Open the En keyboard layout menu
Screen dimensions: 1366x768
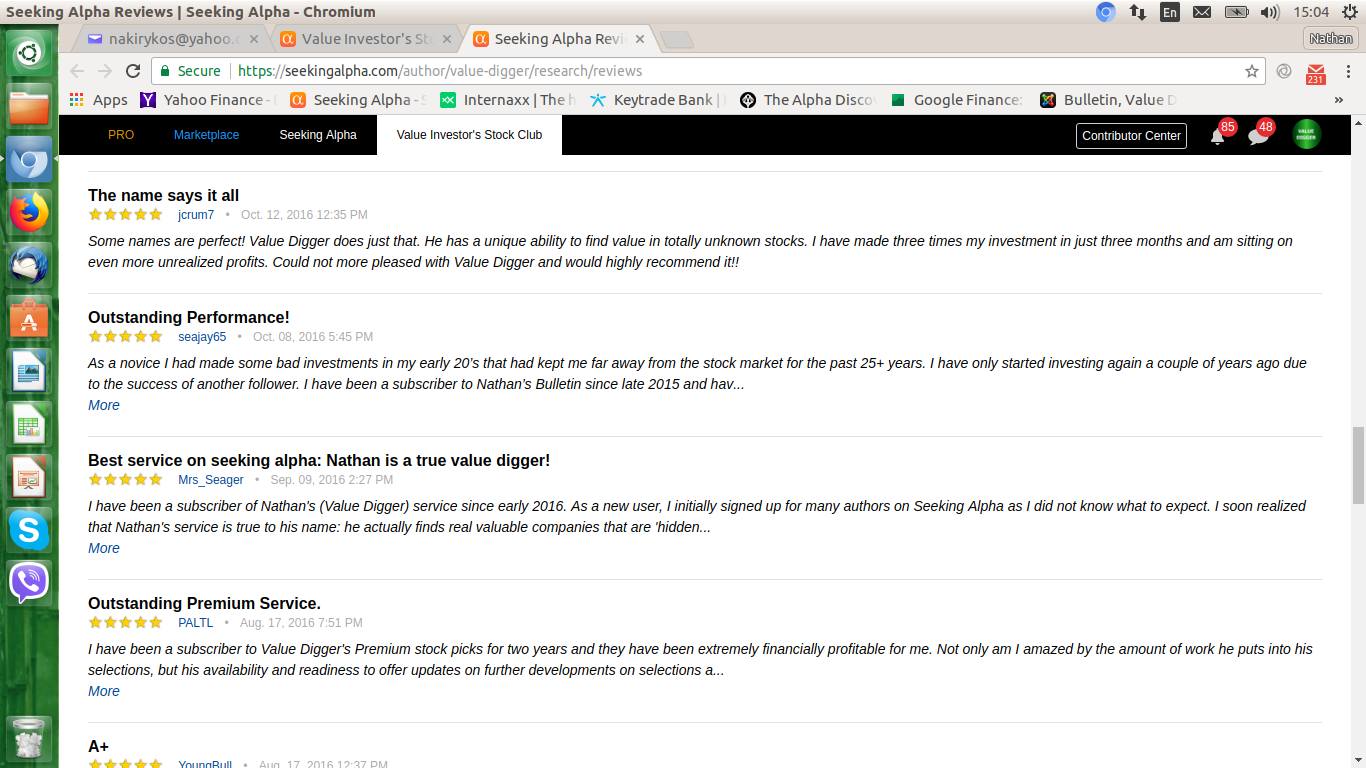pyautogui.click(x=1170, y=12)
